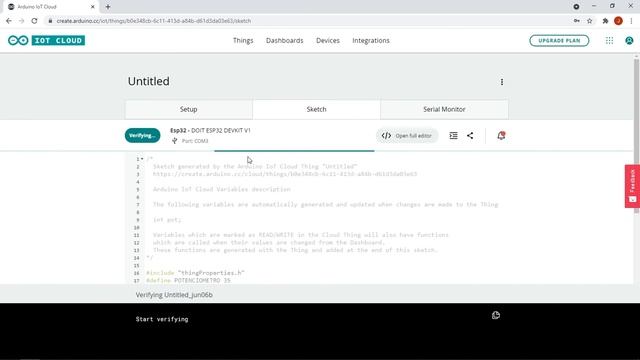
Task: Click the Upgrade Plan button
Action: [x=559, y=40]
